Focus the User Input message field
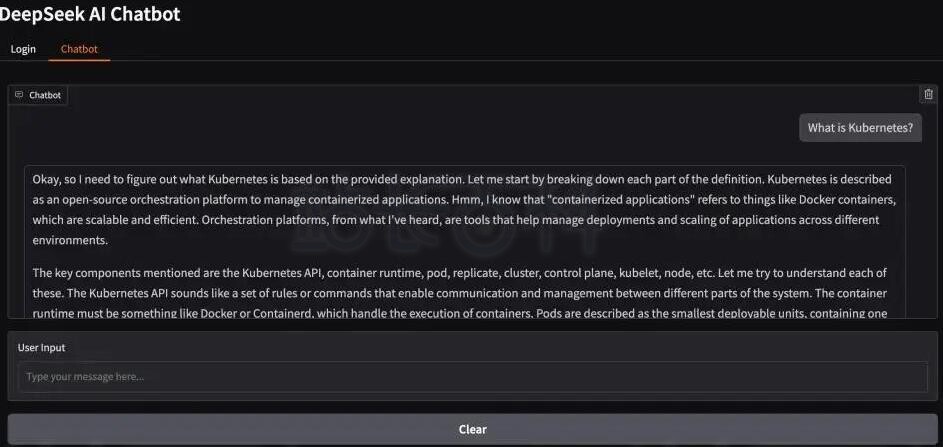Screen dimensions: 943x447 (x=472, y=377)
